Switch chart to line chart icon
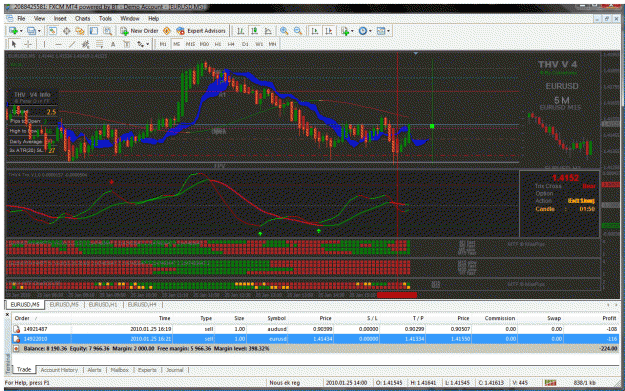The width and height of the screenshot is (625, 391). (268, 31)
